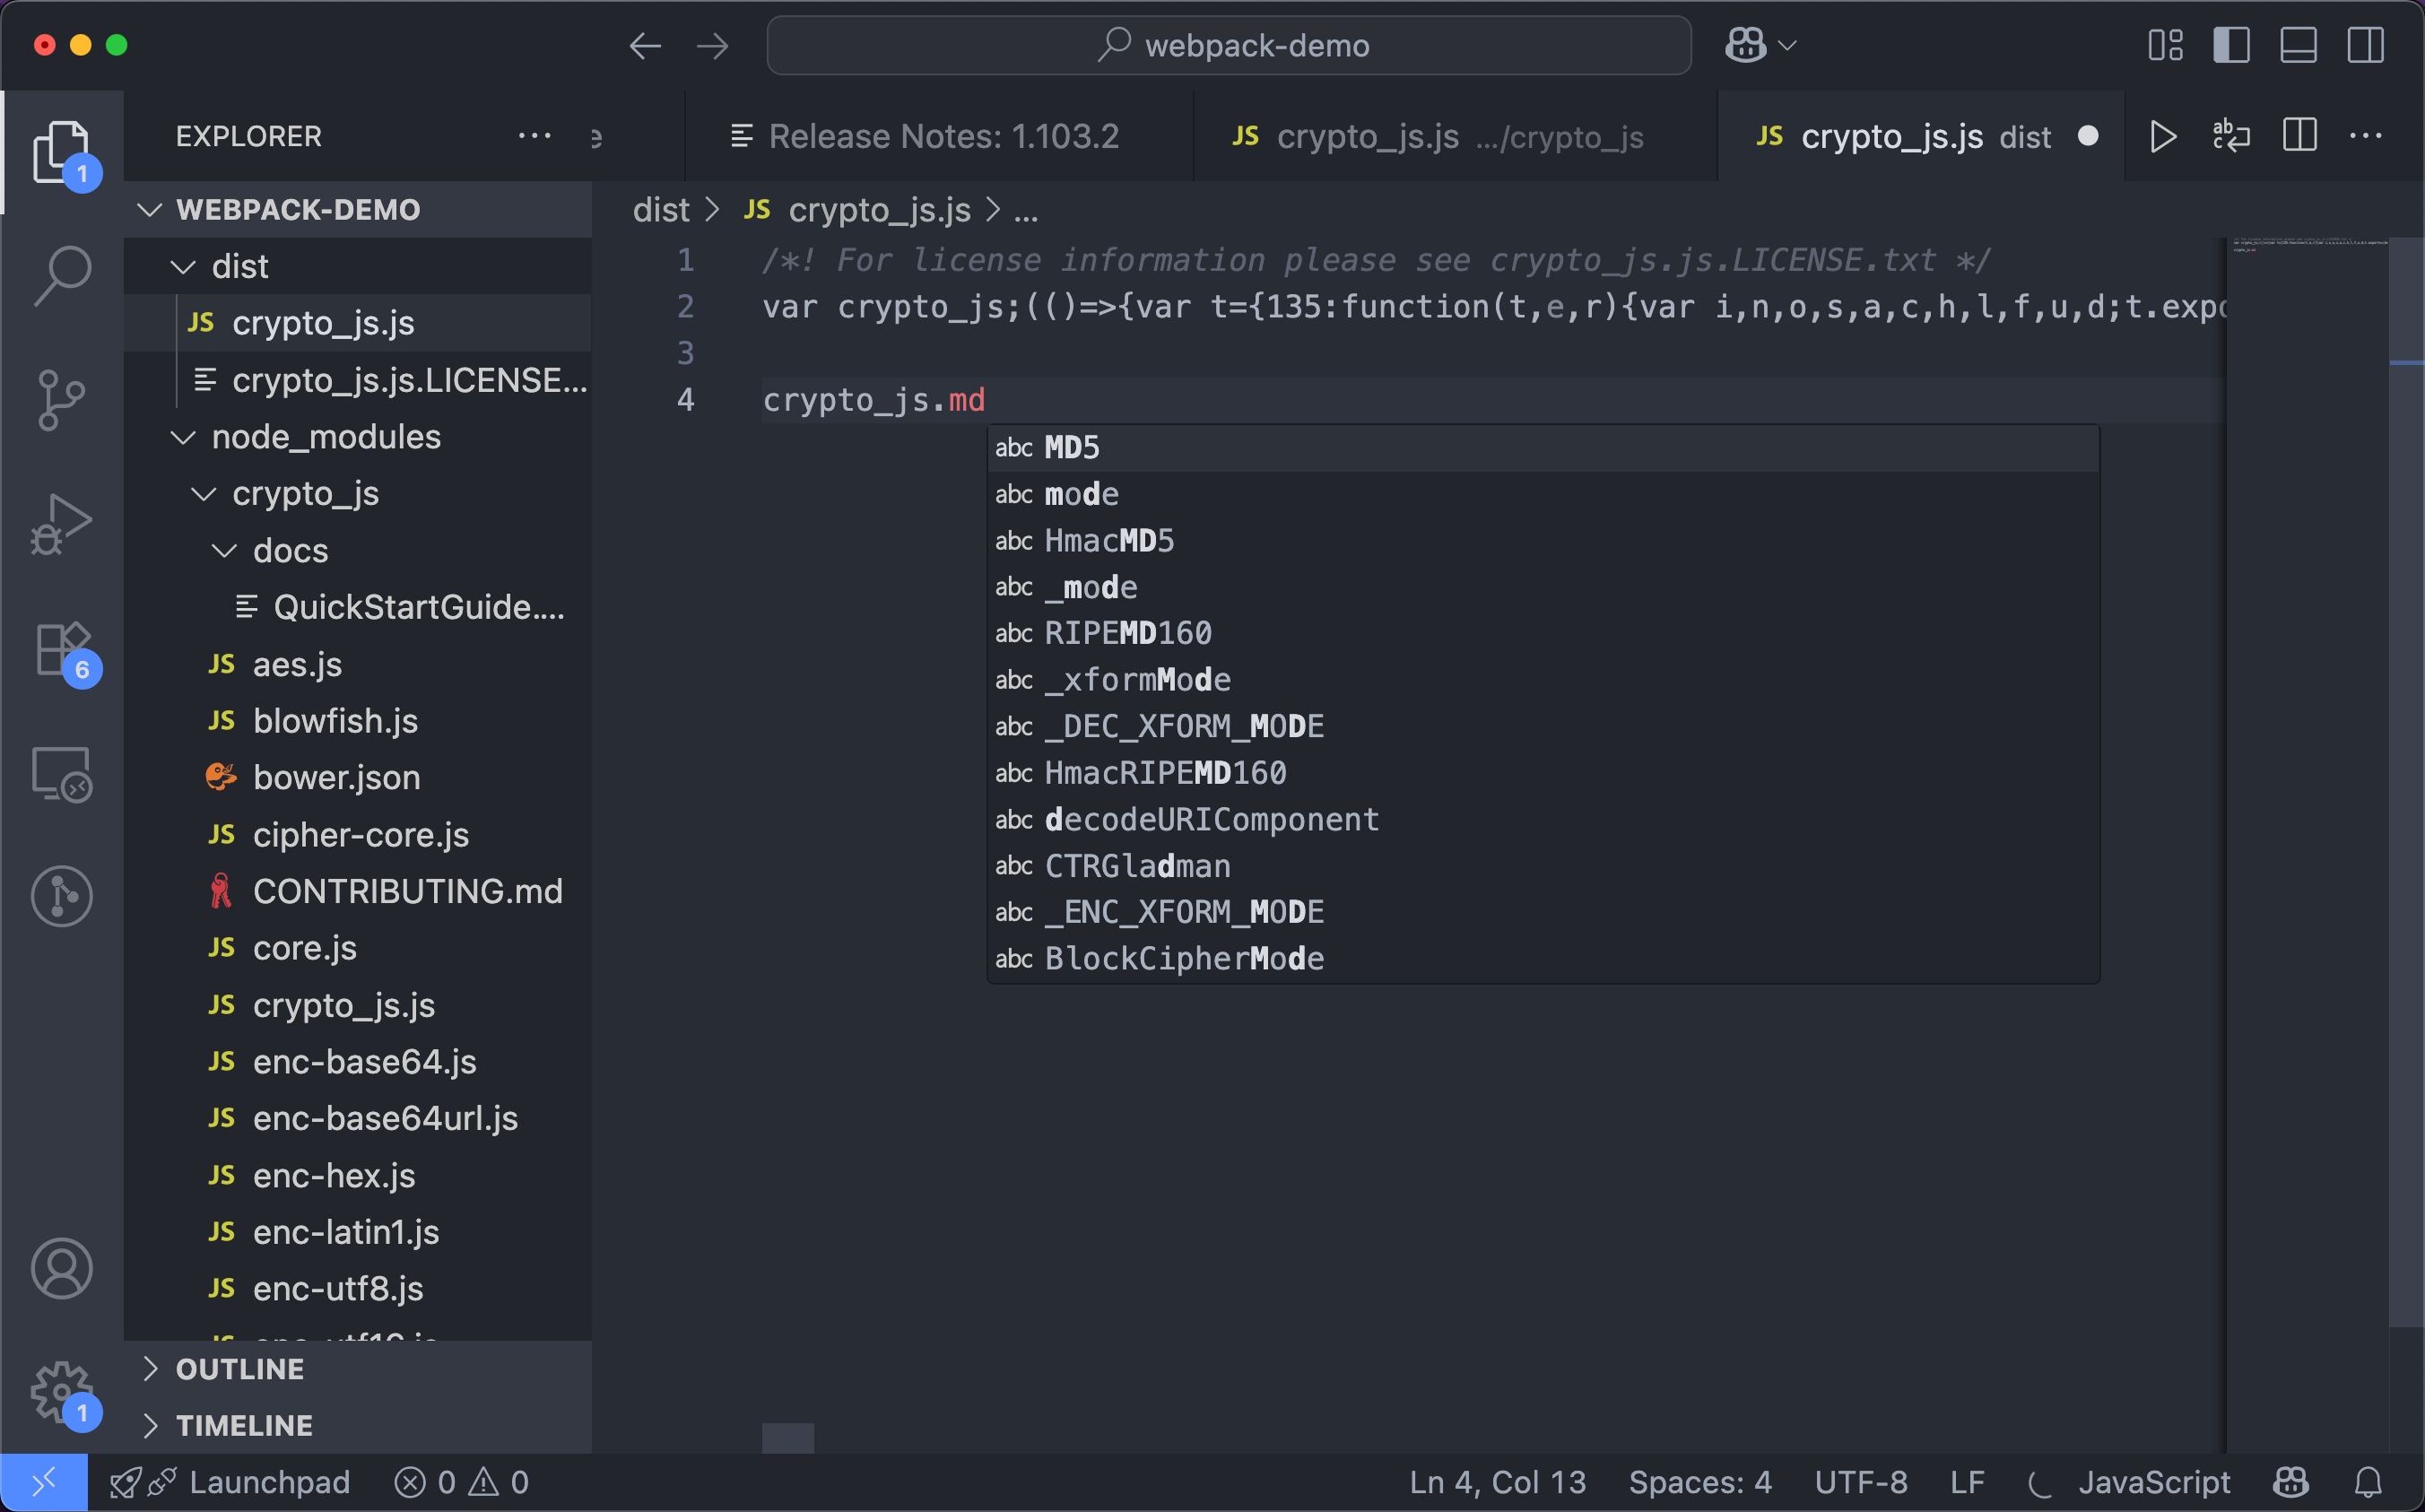Toggle the bottom panel visibility

[2298, 45]
